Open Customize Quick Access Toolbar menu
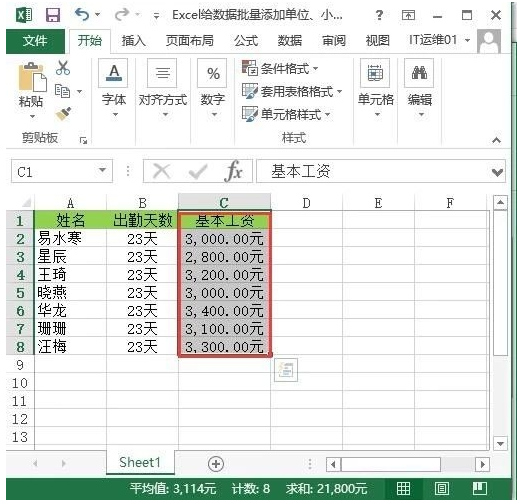This screenshot has height=500, width=523. (x=156, y=15)
